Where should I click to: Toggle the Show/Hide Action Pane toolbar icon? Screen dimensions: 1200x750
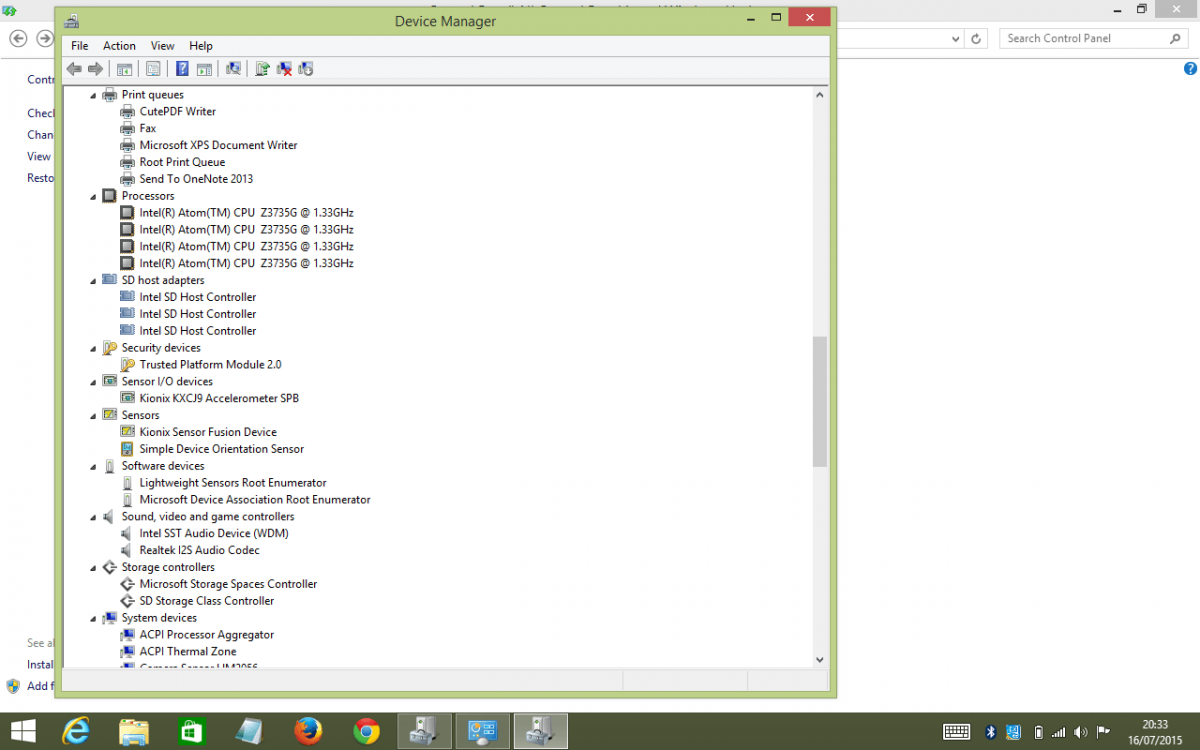(x=204, y=69)
